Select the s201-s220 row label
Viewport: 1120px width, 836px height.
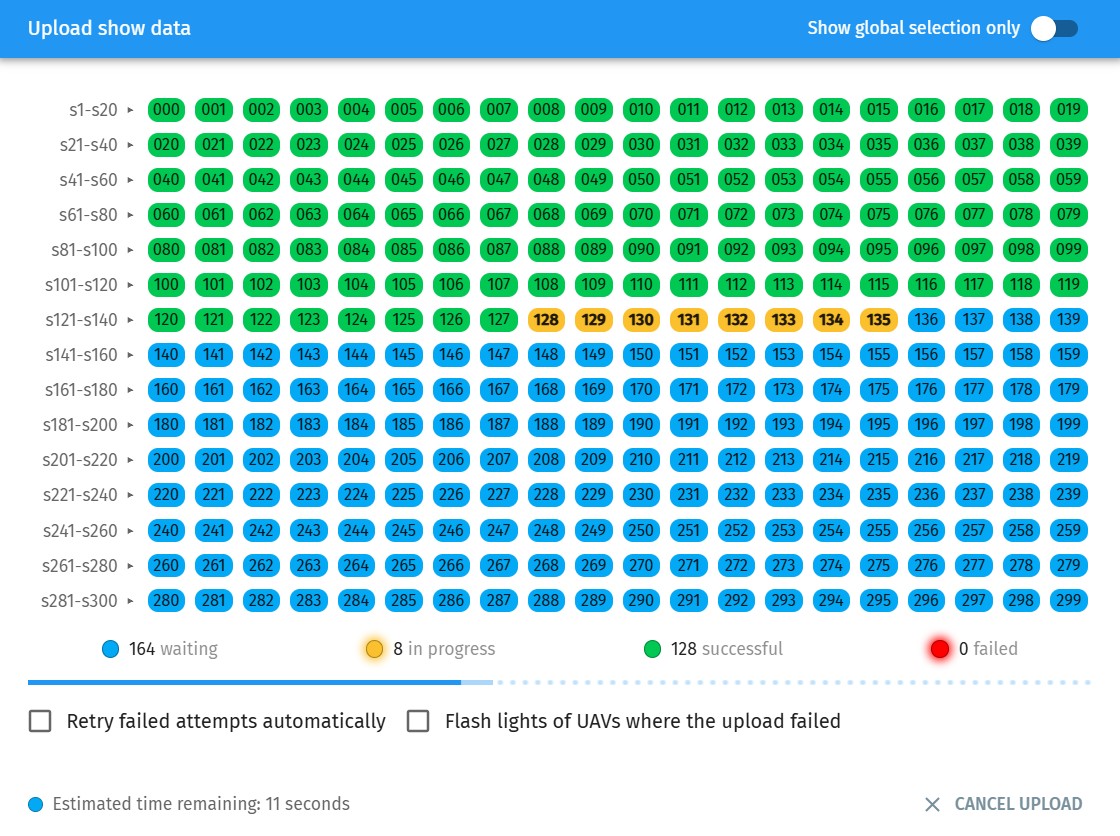80,460
